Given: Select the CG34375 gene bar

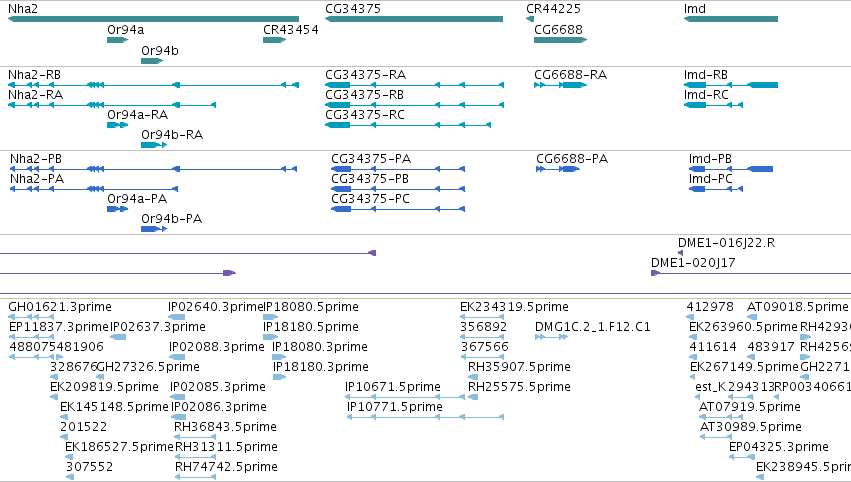Looking at the screenshot, I should point(414,19).
